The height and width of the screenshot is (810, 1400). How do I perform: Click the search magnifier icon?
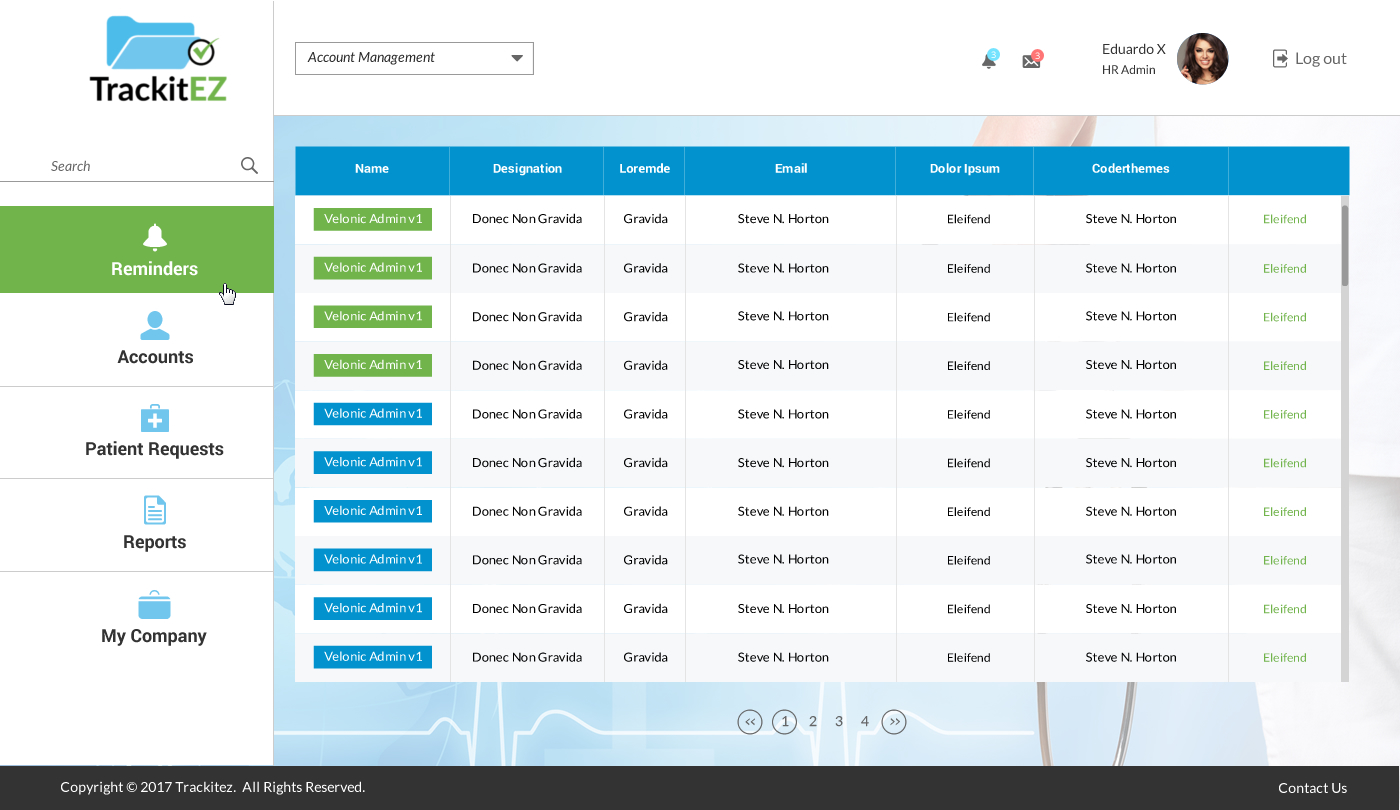click(x=249, y=166)
